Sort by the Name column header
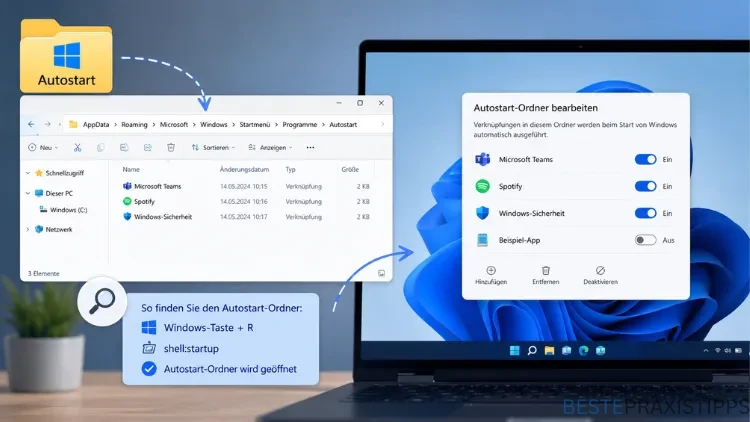The image size is (750, 422). click(131, 169)
